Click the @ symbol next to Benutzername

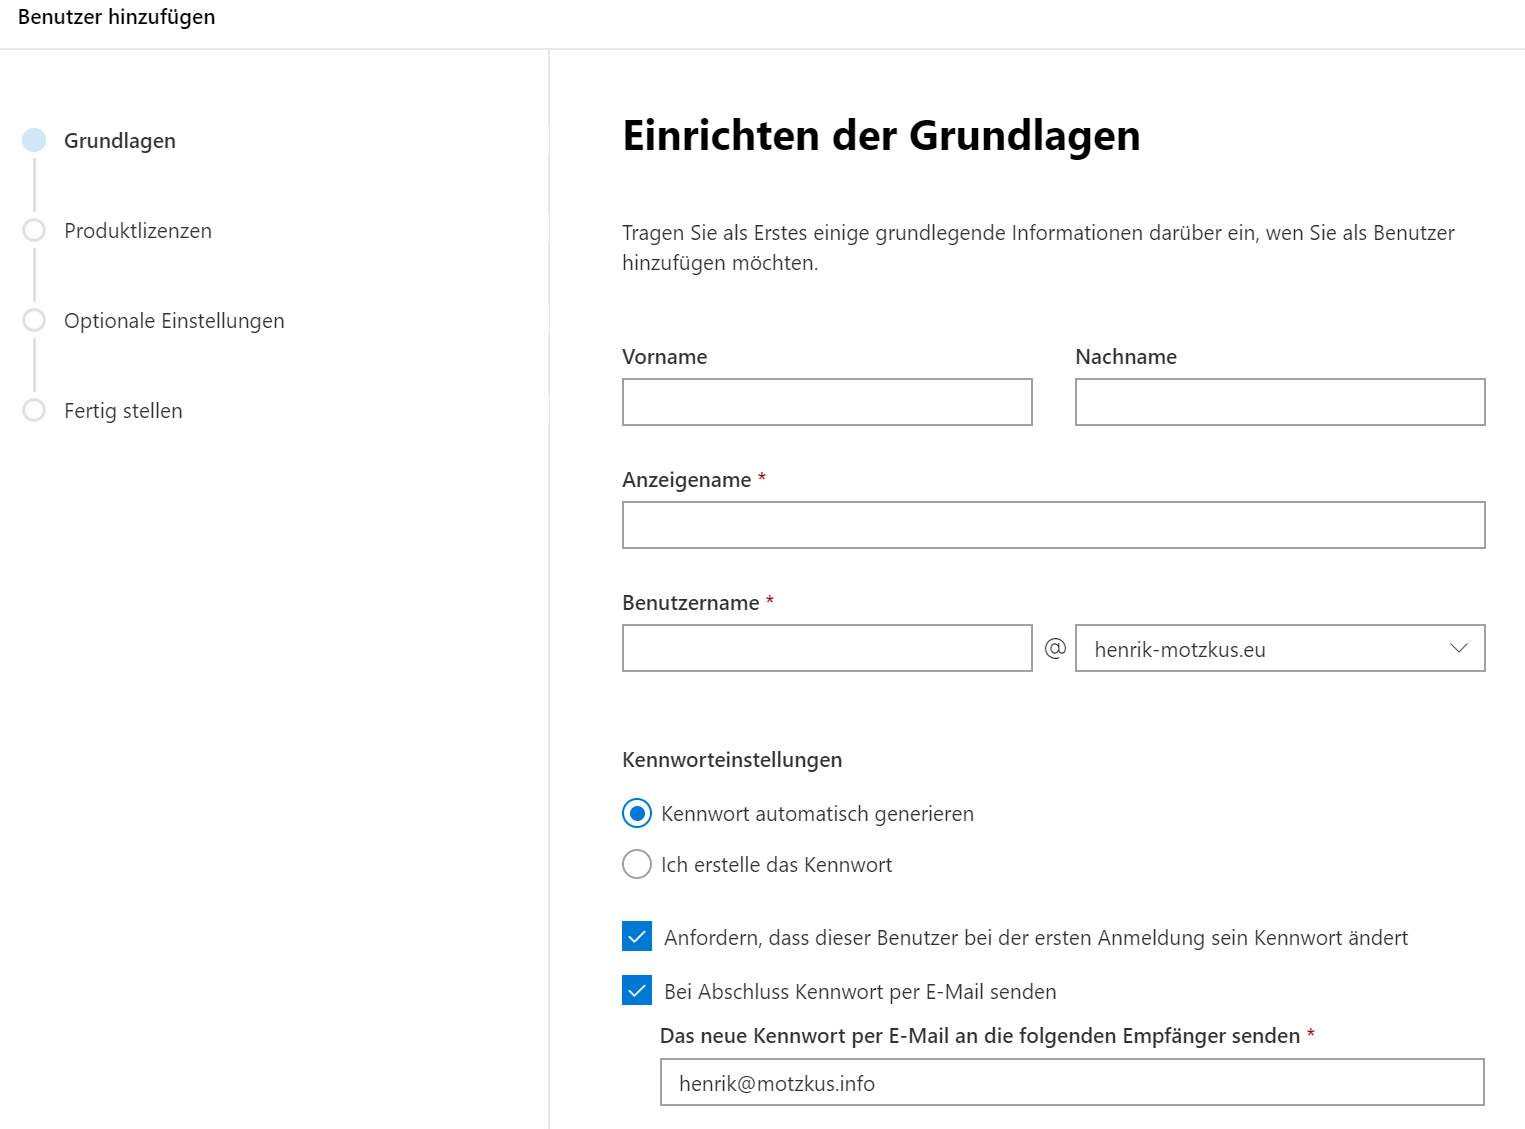point(1055,648)
